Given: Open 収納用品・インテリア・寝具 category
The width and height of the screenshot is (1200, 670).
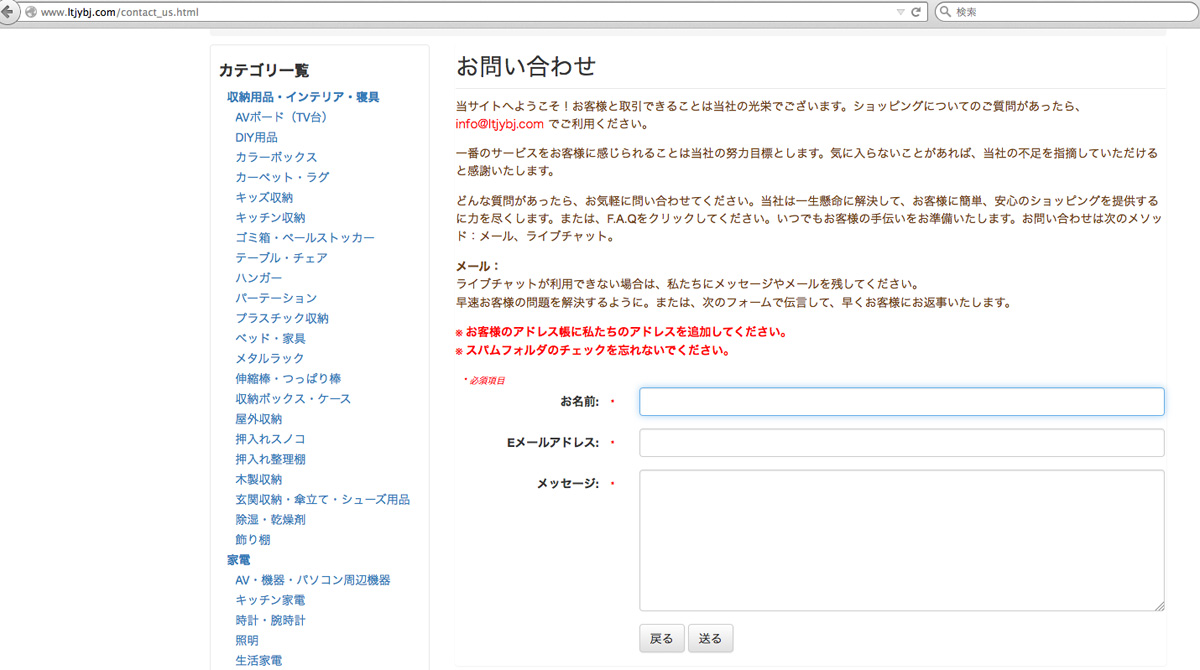Looking at the screenshot, I should 303,97.
